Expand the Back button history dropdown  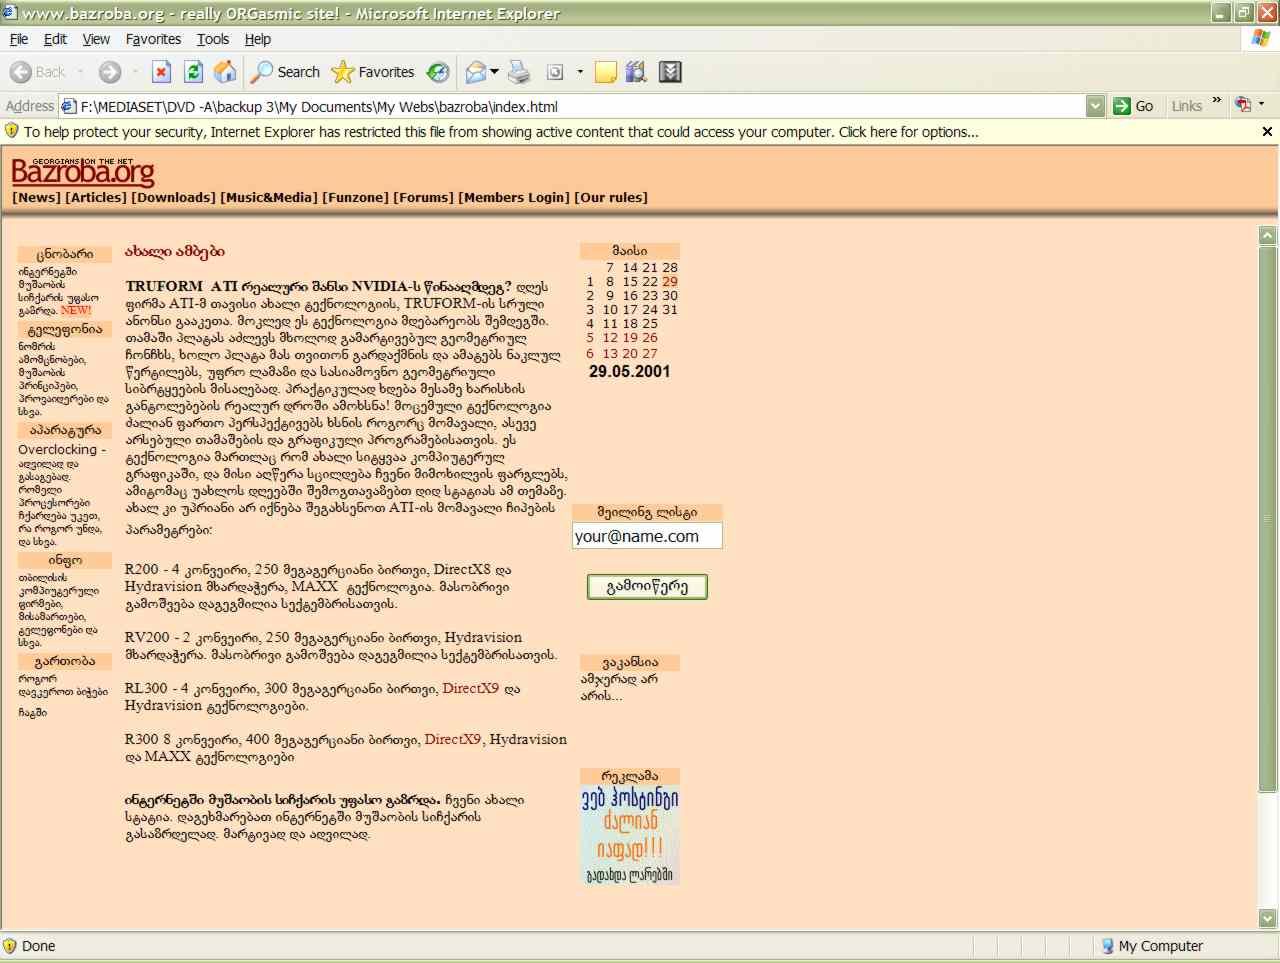(x=80, y=72)
